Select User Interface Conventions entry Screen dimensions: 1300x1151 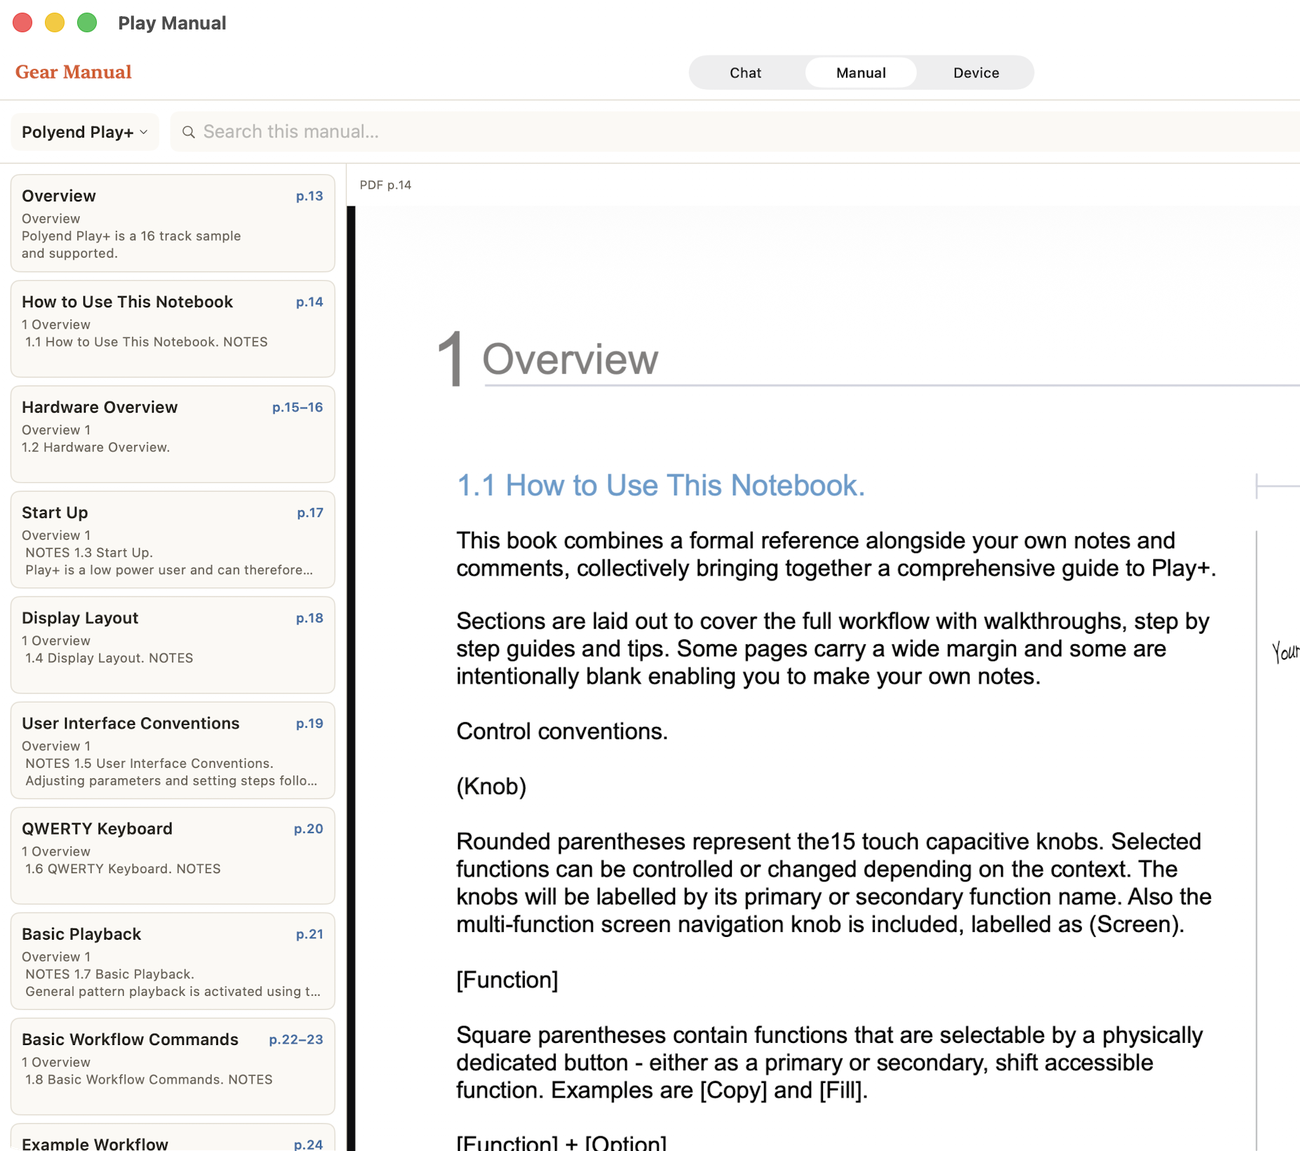(x=173, y=751)
